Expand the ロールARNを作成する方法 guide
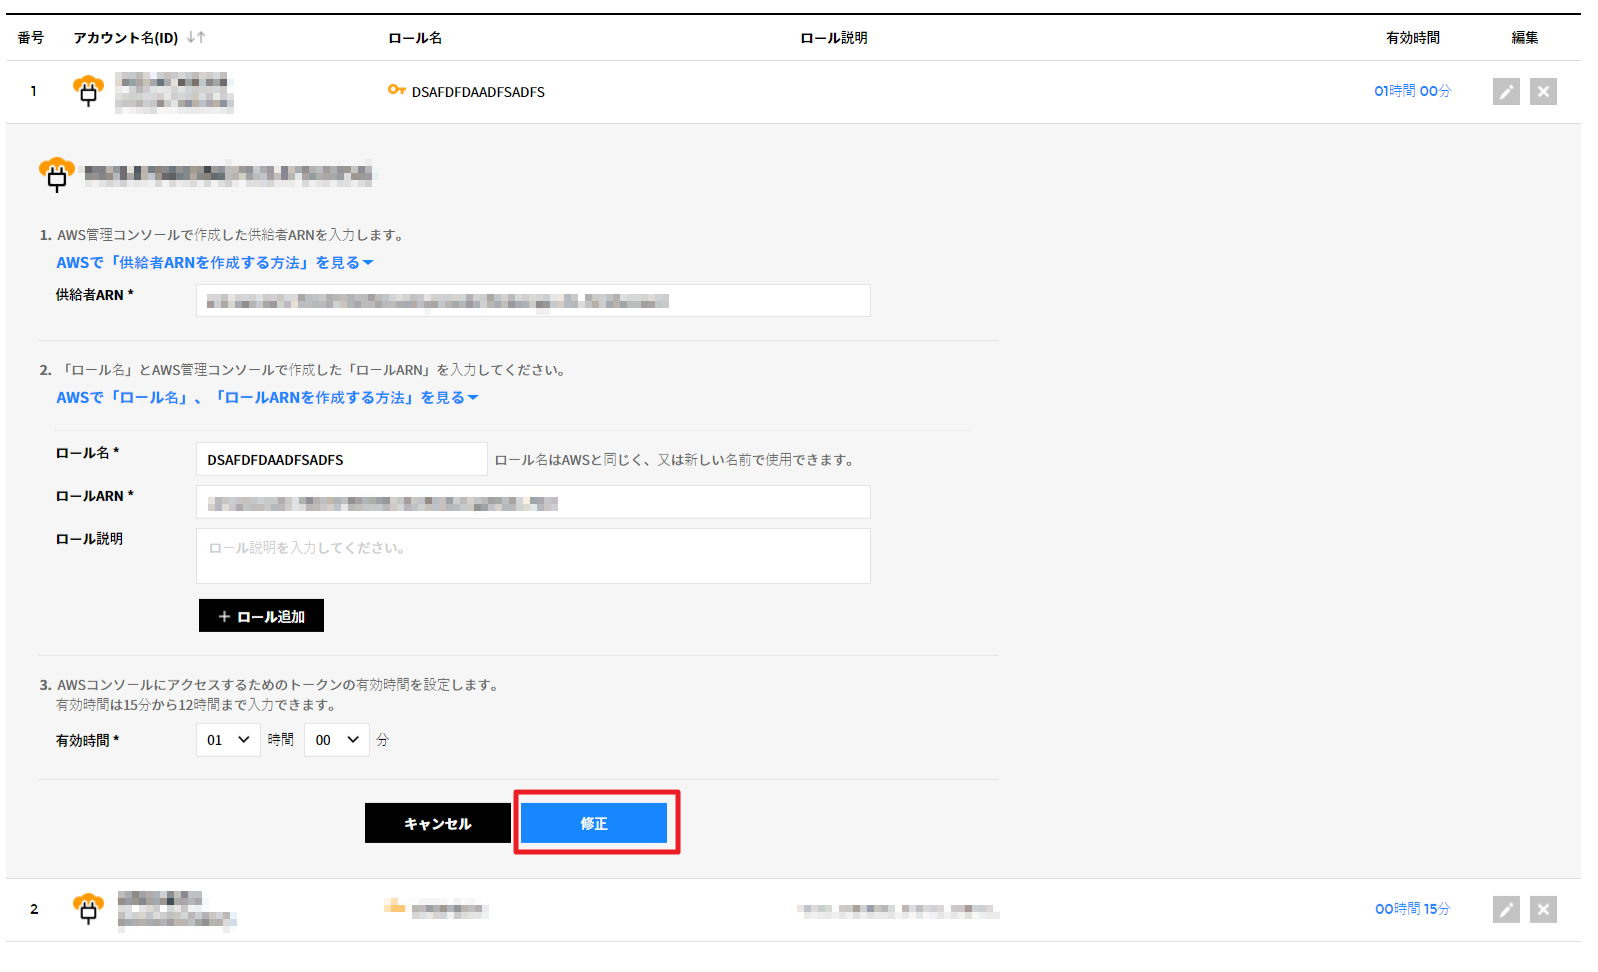The height and width of the screenshot is (972, 1598). coord(267,397)
